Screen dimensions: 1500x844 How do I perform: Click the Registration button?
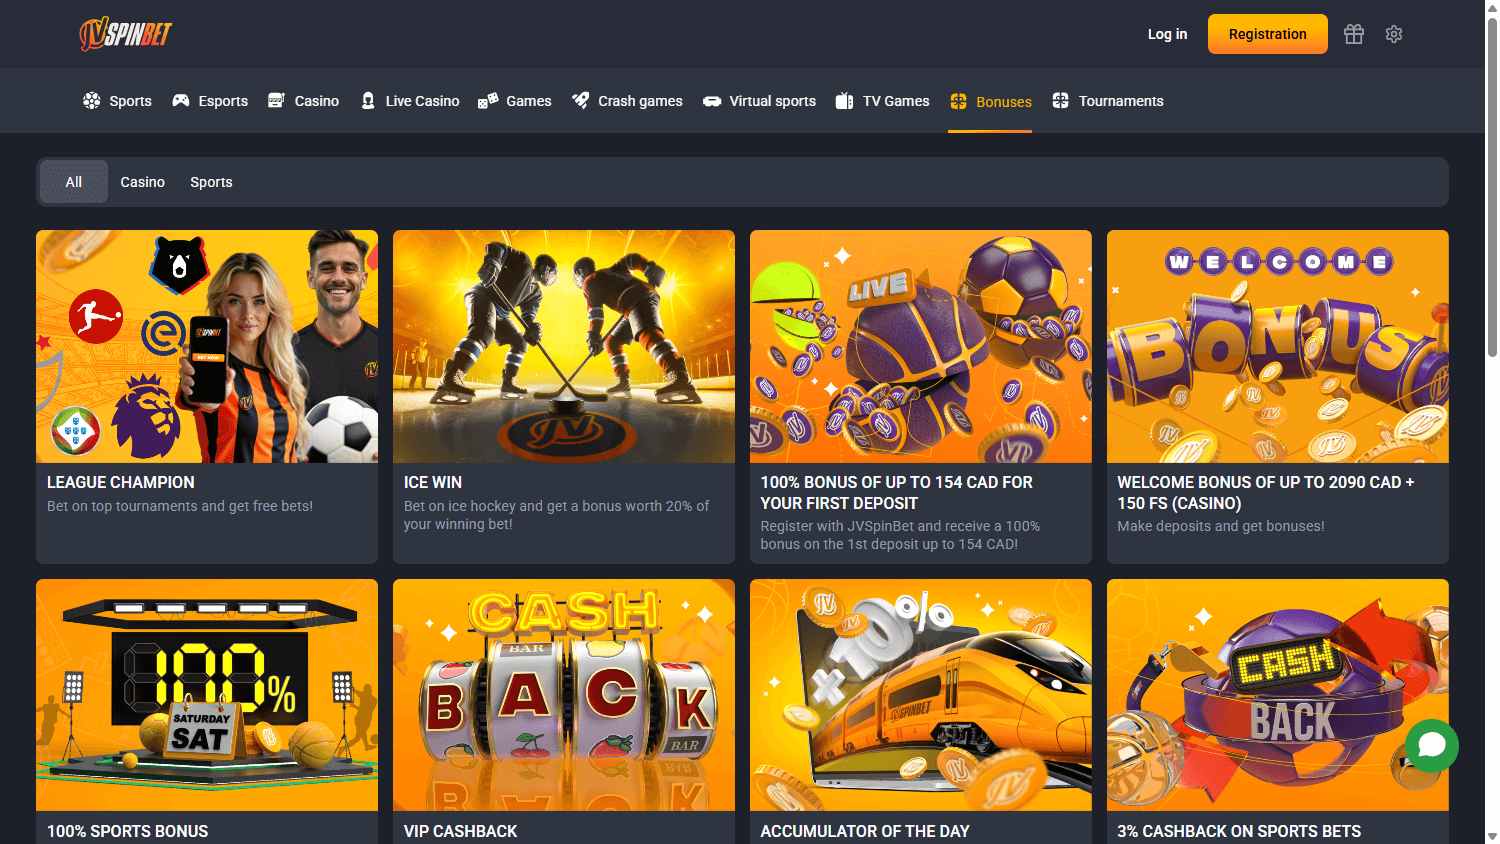tap(1267, 33)
